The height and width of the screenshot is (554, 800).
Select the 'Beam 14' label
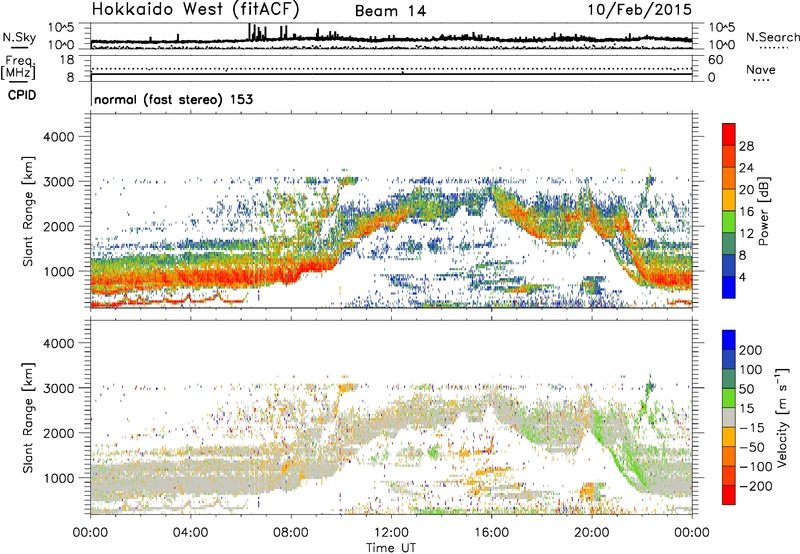click(390, 11)
